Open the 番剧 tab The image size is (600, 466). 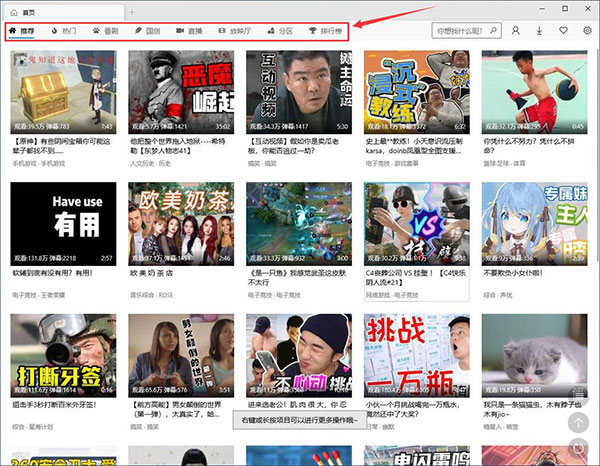105,31
